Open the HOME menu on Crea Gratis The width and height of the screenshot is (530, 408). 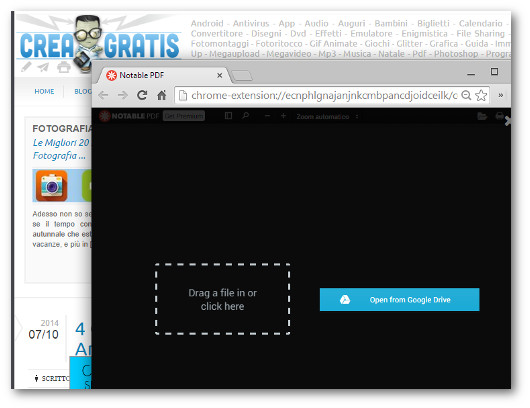pyautogui.click(x=44, y=92)
